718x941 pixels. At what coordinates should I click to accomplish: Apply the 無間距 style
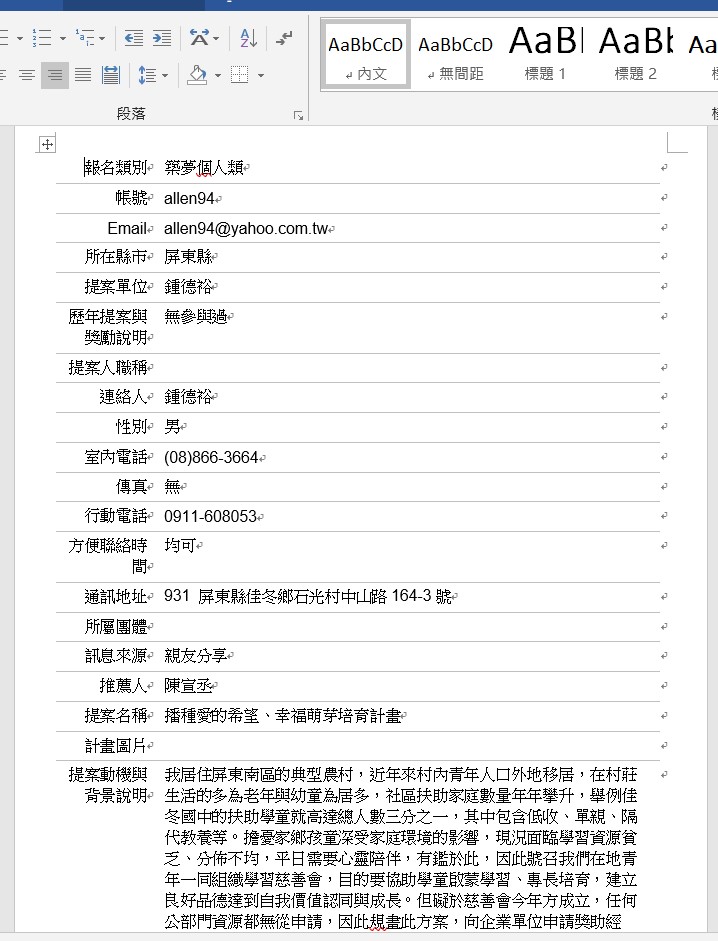tap(455, 54)
